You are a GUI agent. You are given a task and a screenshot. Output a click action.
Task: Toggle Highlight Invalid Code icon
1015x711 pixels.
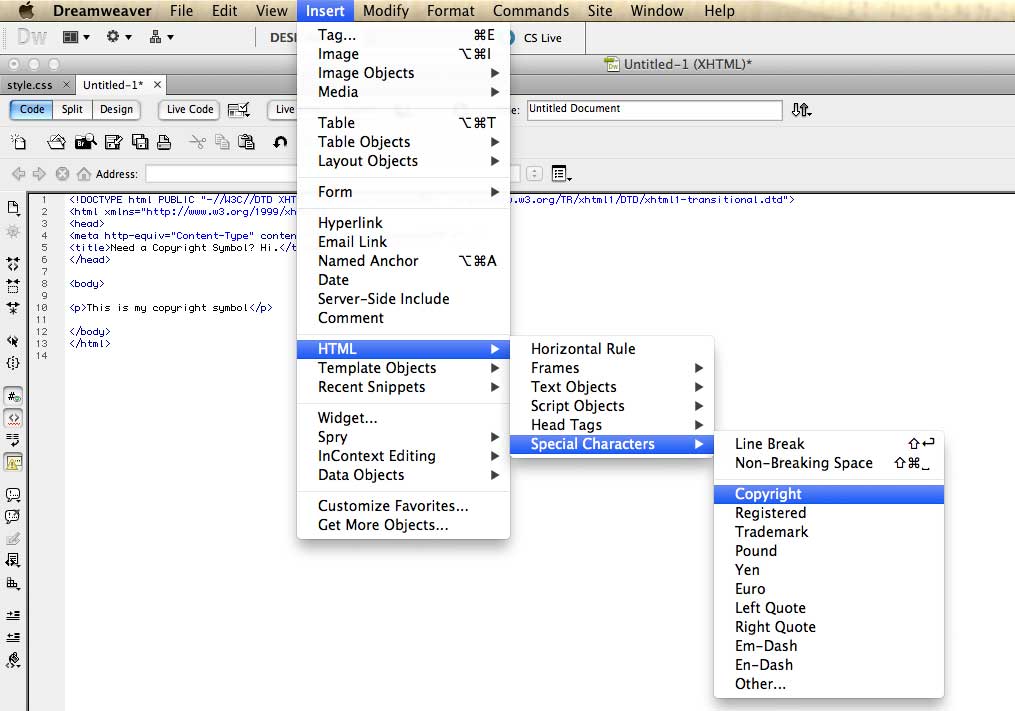point(13,418)
